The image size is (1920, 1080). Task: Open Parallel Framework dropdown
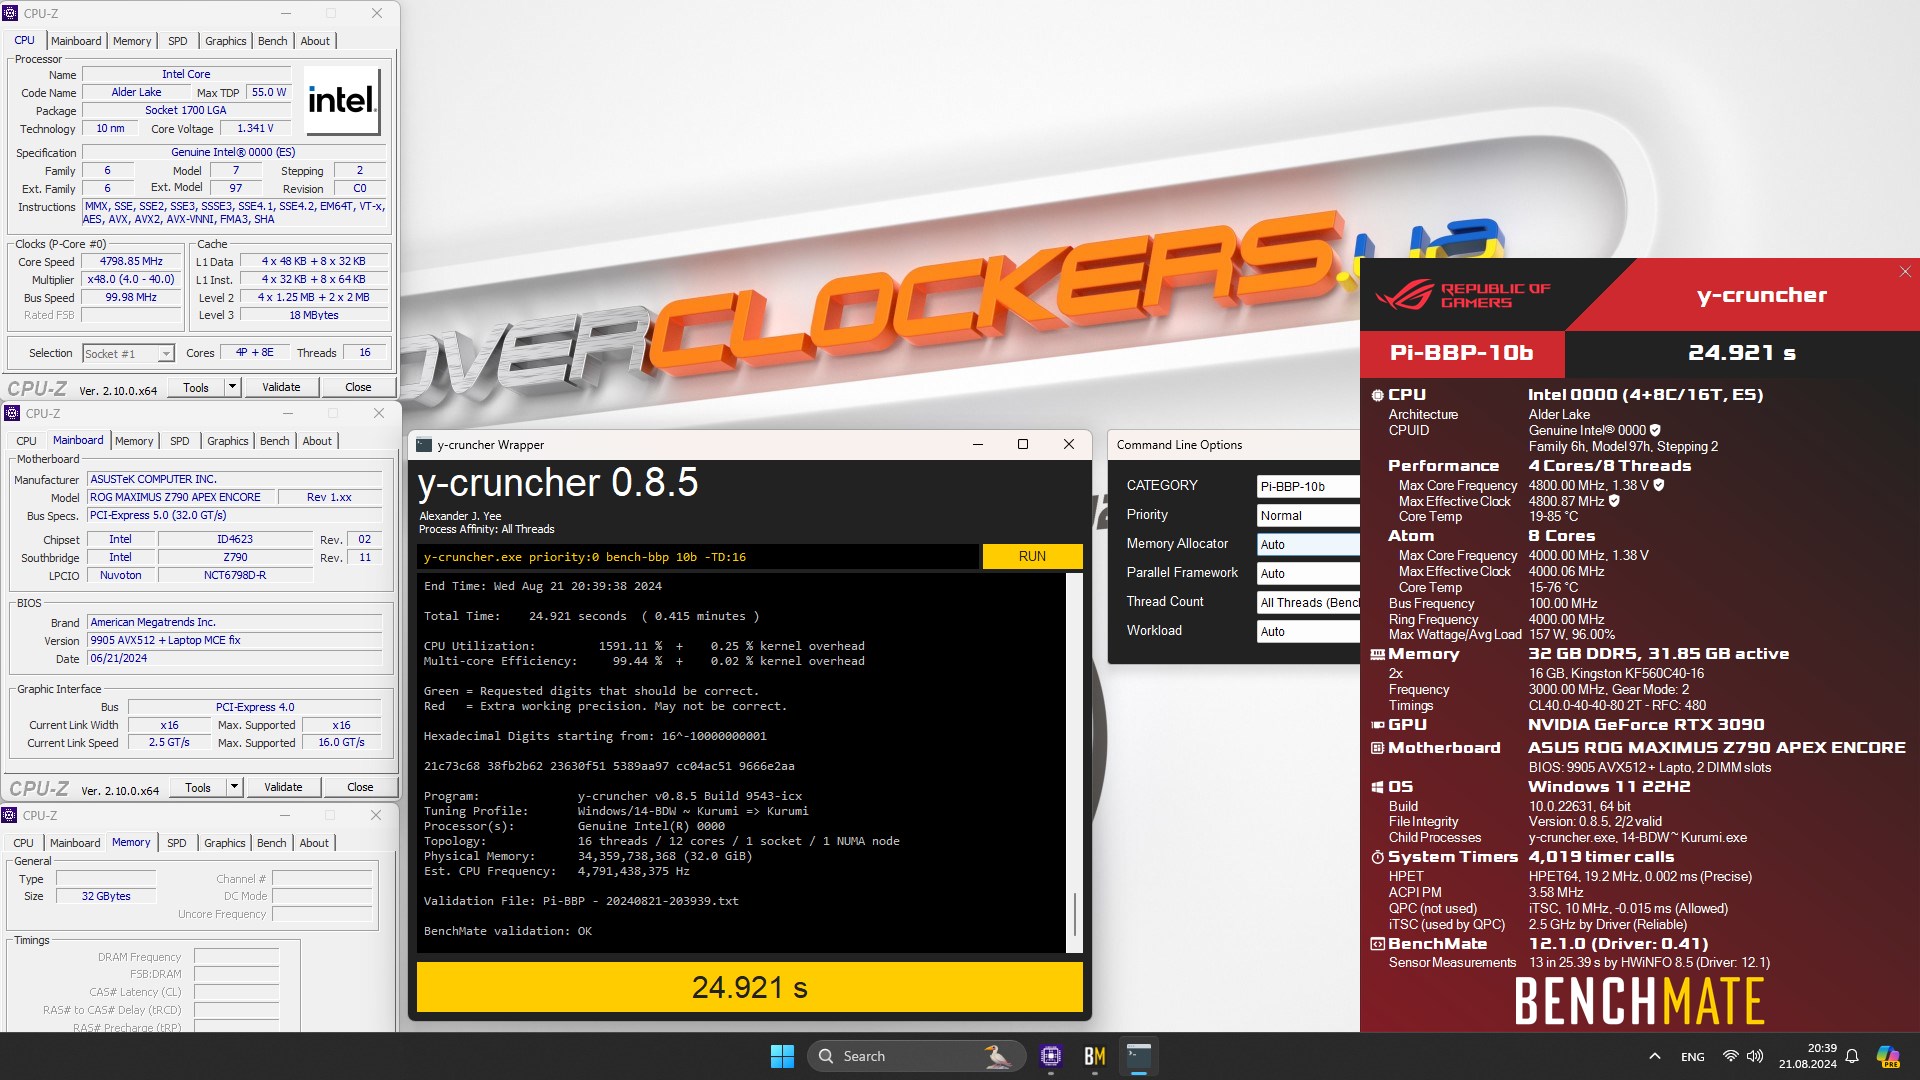1308,573
